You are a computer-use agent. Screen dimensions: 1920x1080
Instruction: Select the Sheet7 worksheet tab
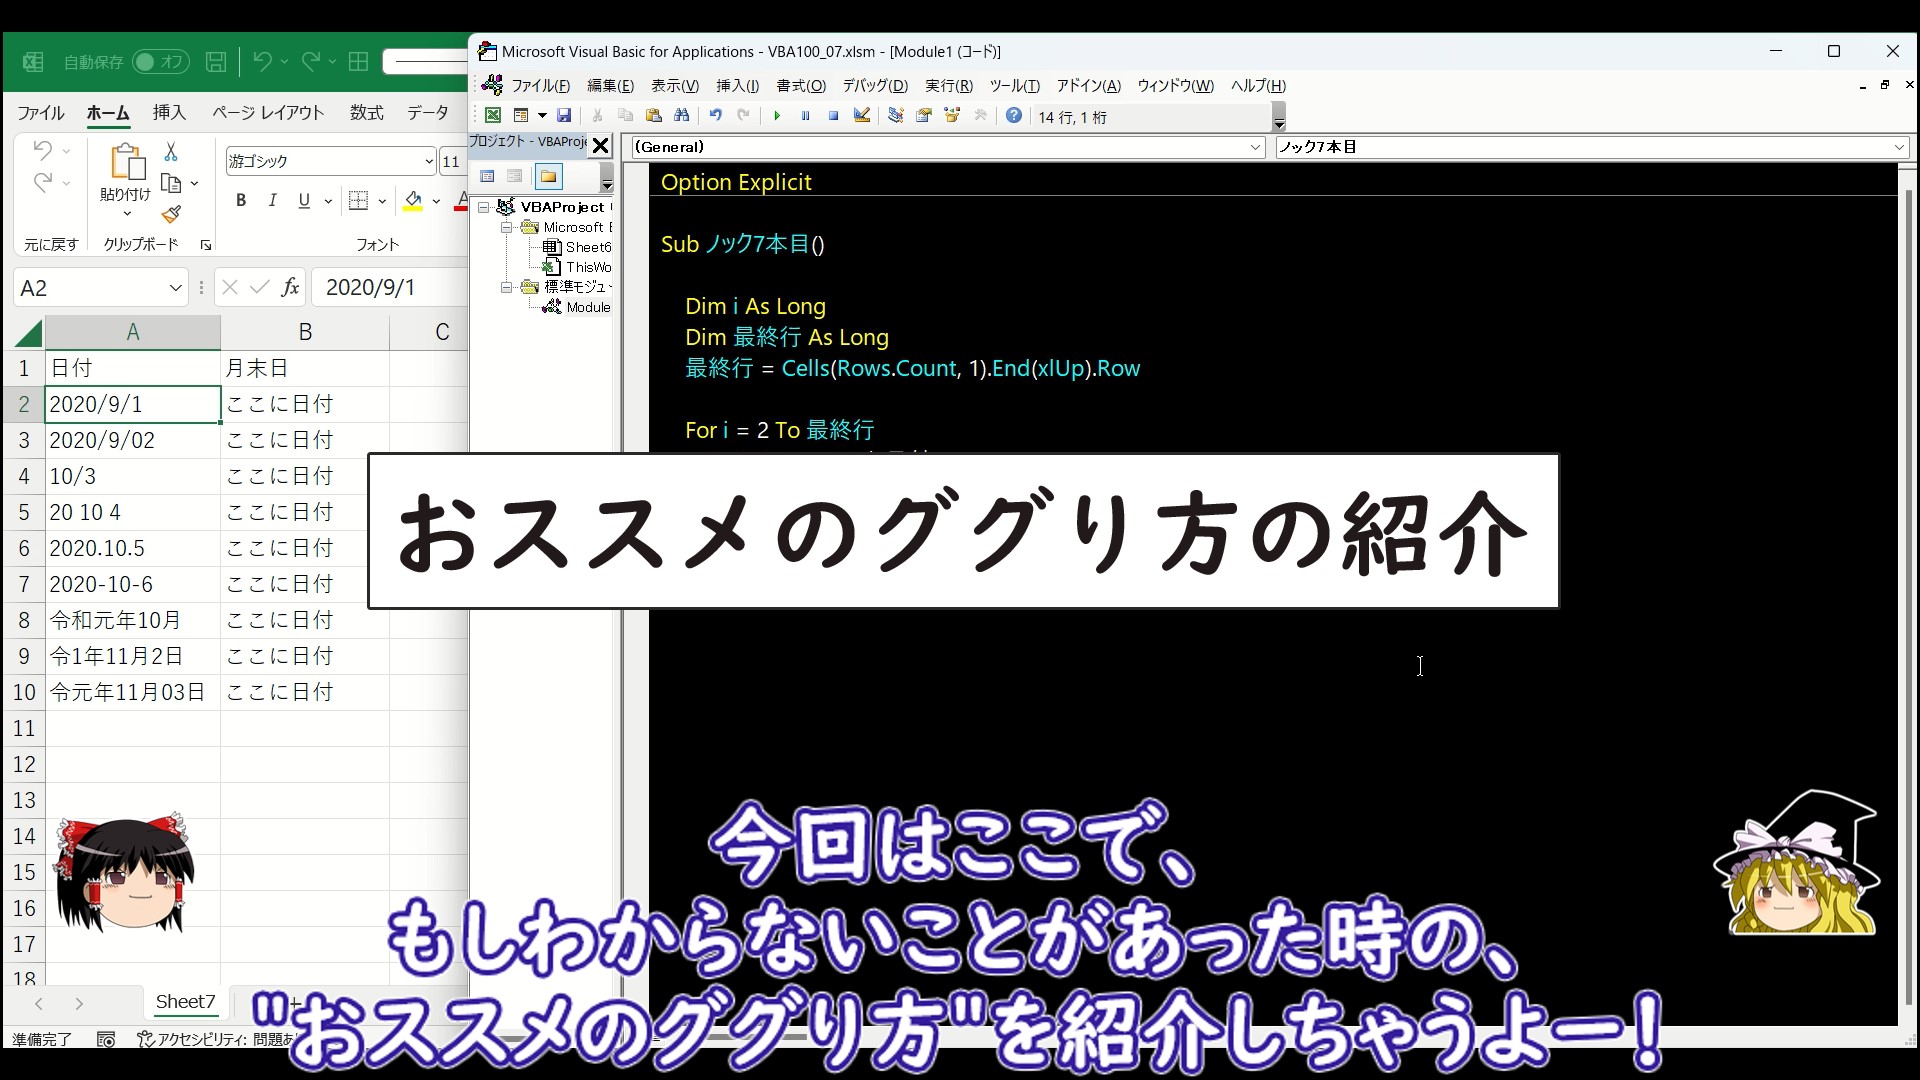[185, 1001]
